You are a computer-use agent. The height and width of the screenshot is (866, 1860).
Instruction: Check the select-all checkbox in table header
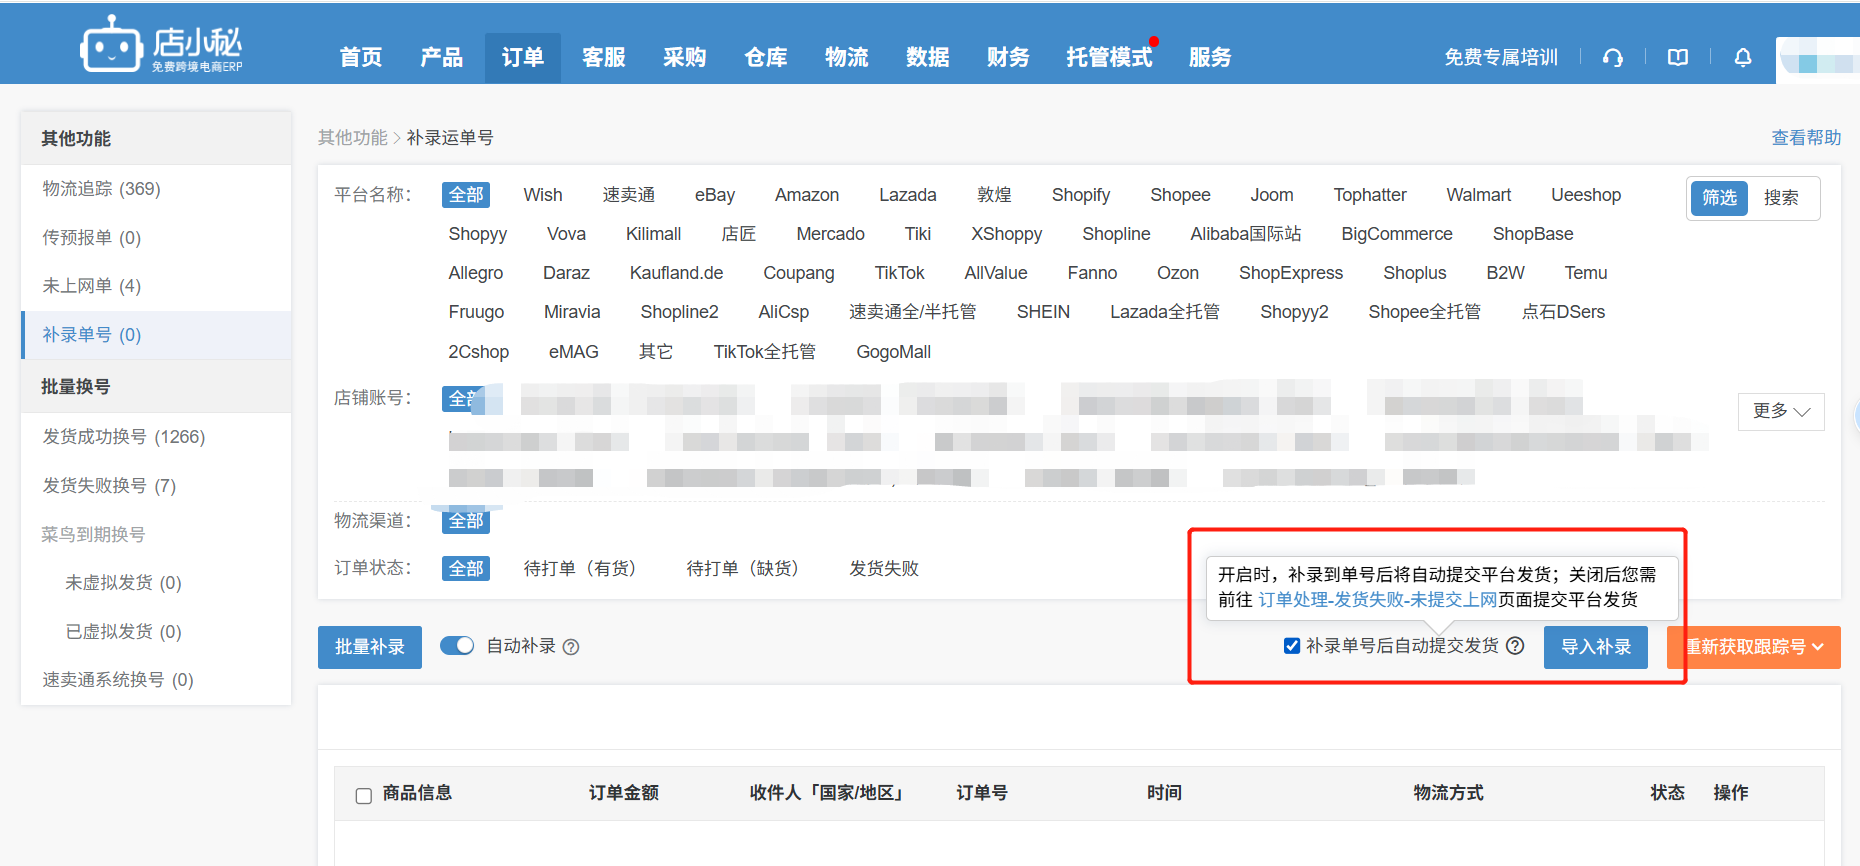coord(364,796)
